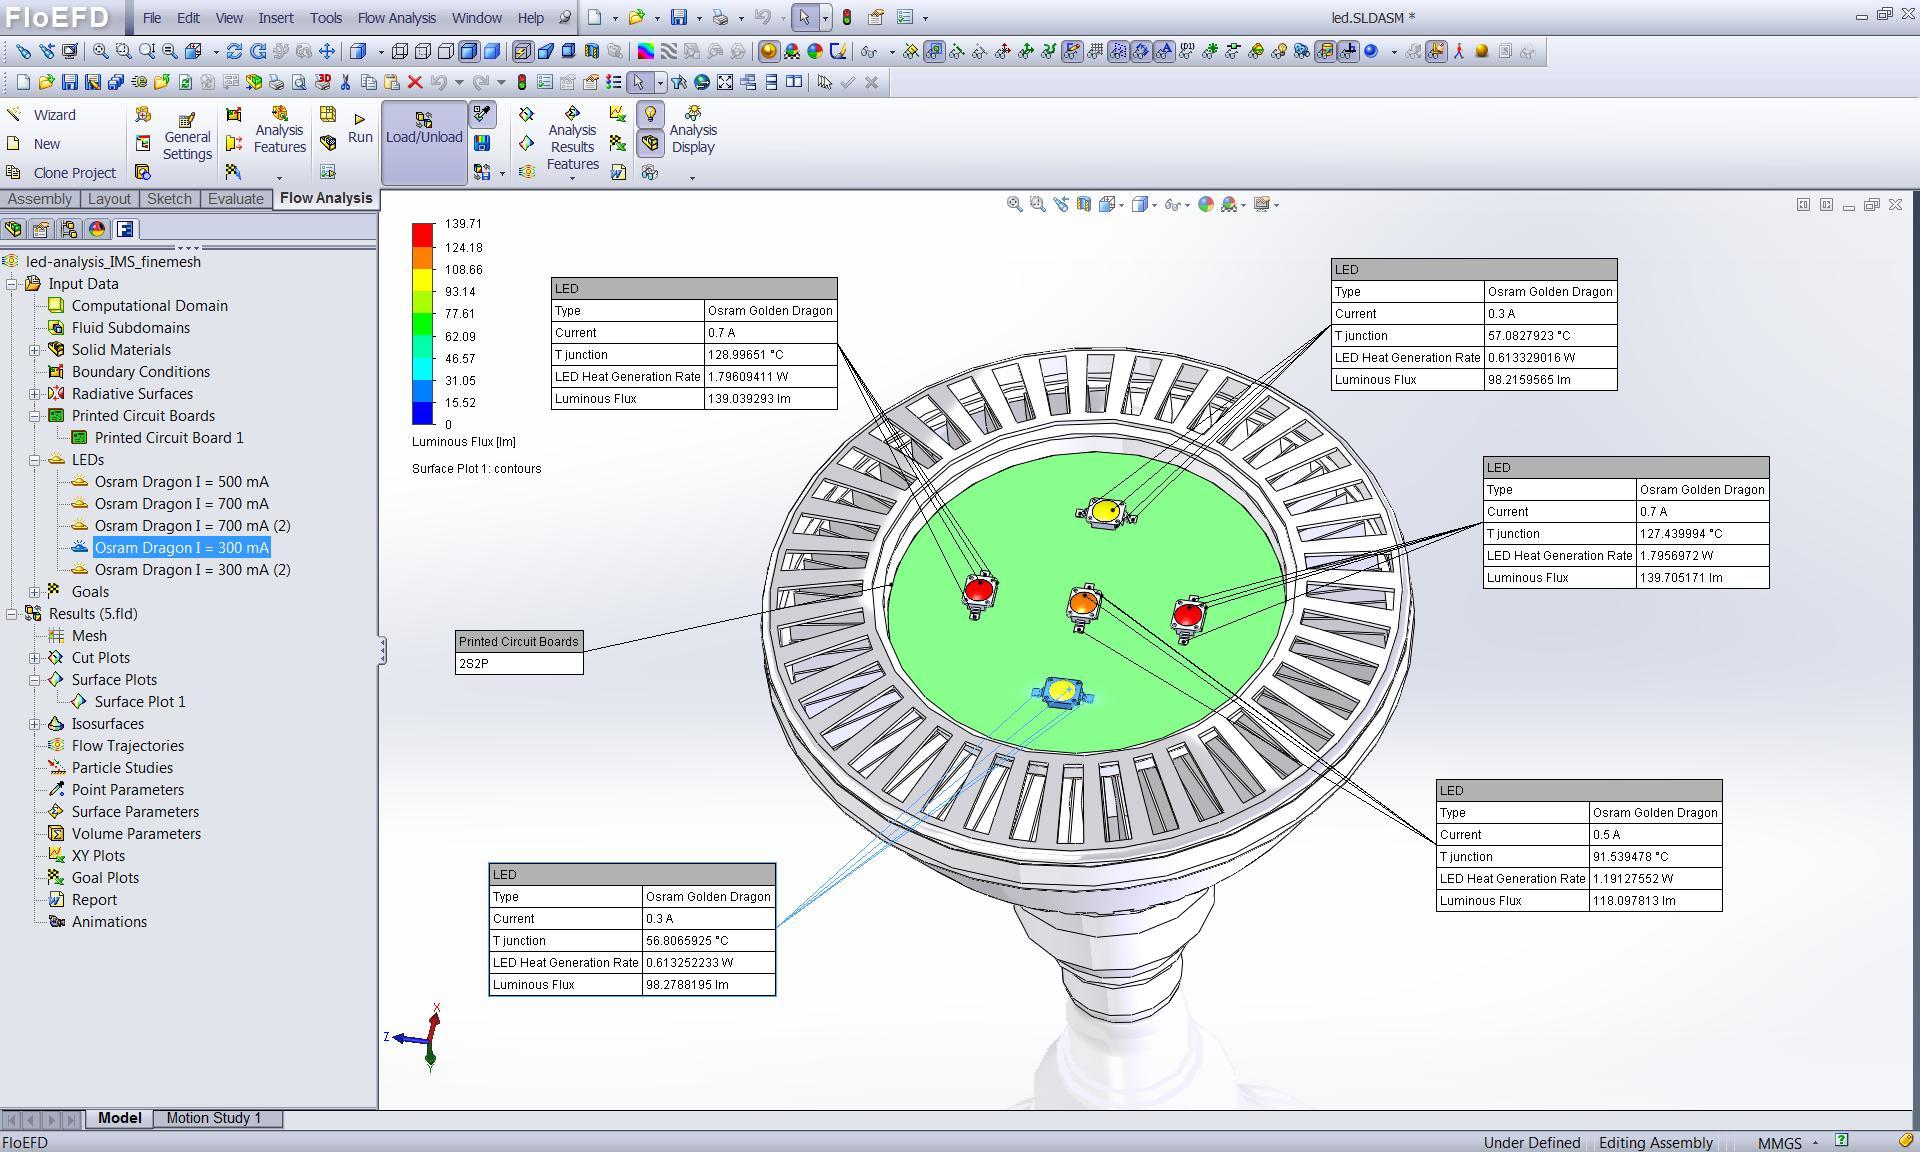Click Clone Project in the ribbon
Screen dimensions: 1920x1152
74,173
